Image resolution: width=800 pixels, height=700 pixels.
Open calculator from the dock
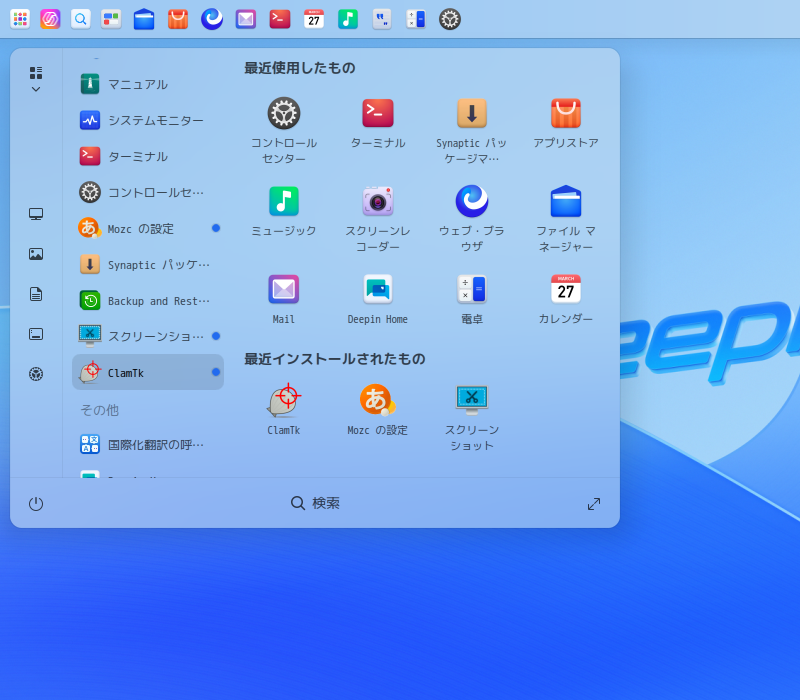416,19
